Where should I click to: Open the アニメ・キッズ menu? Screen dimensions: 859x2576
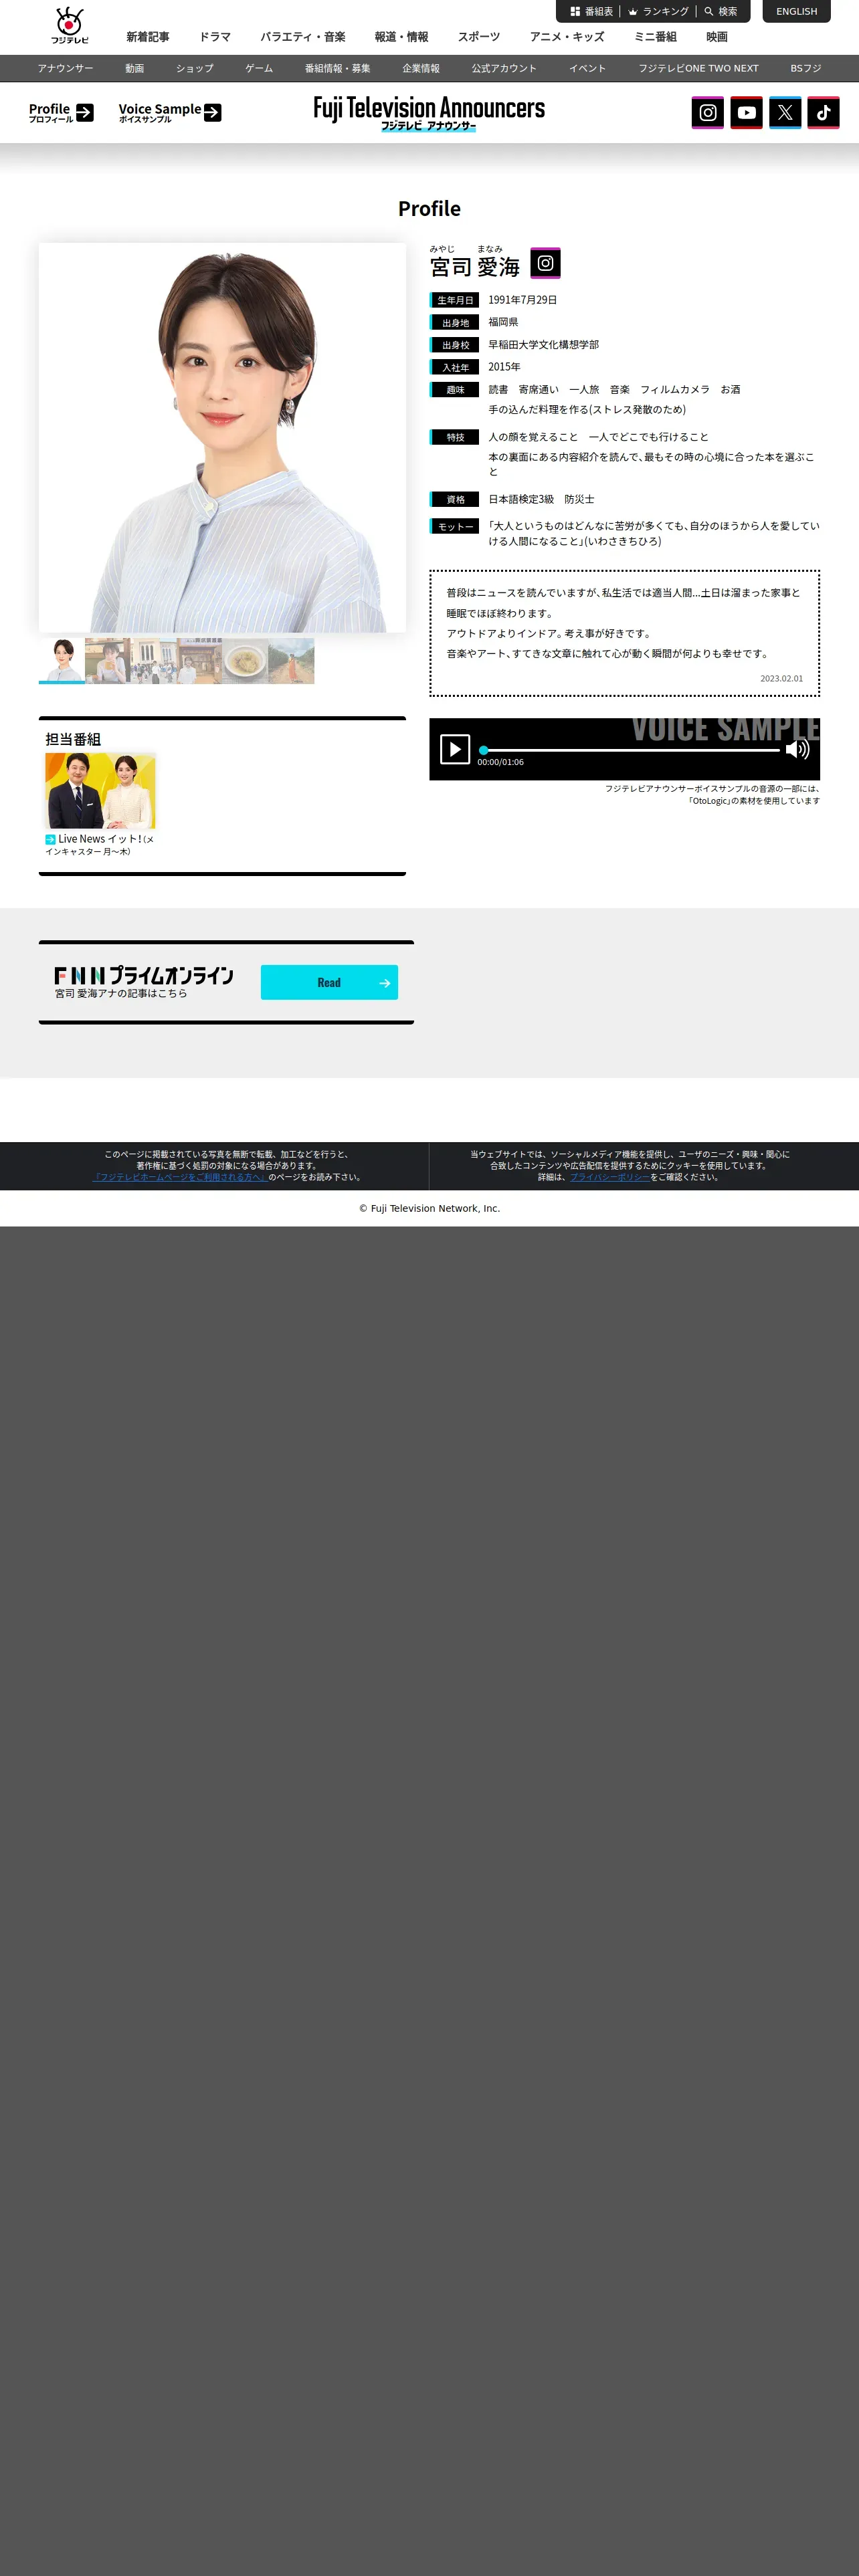coord(567,37)
